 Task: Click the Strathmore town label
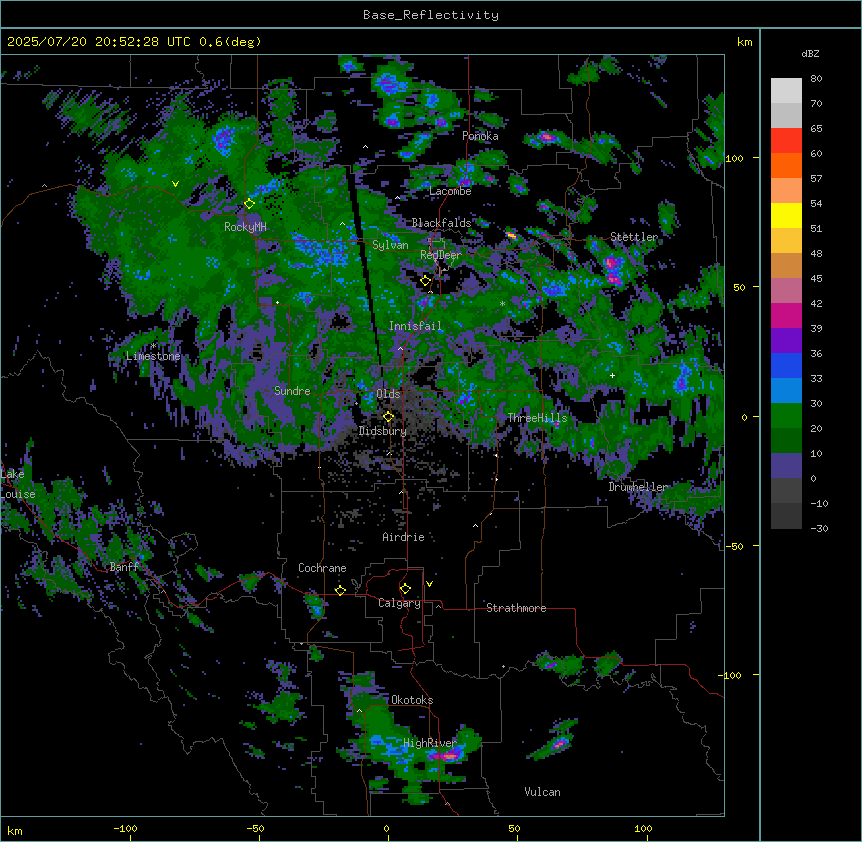click(516, 608)
